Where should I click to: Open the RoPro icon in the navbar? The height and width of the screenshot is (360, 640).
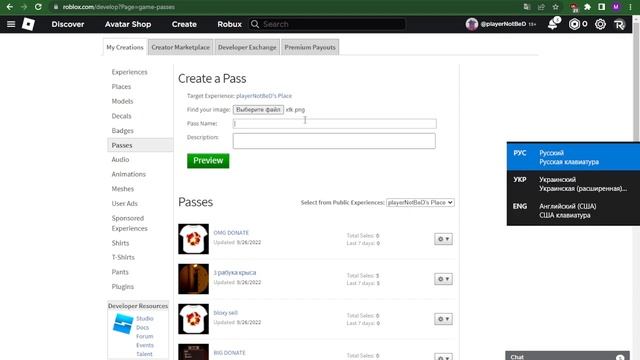(x=619, y=24)
